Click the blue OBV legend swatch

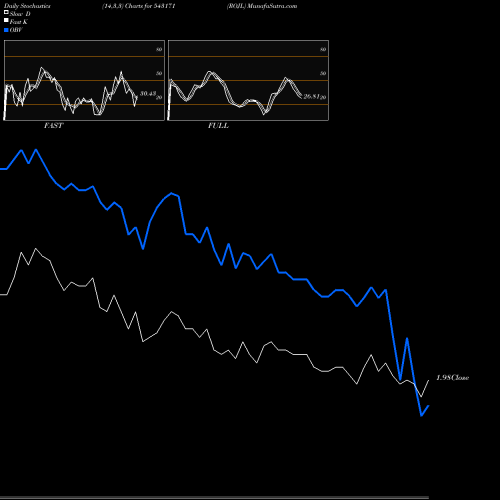pyautogui.click(x=6, y=30)
